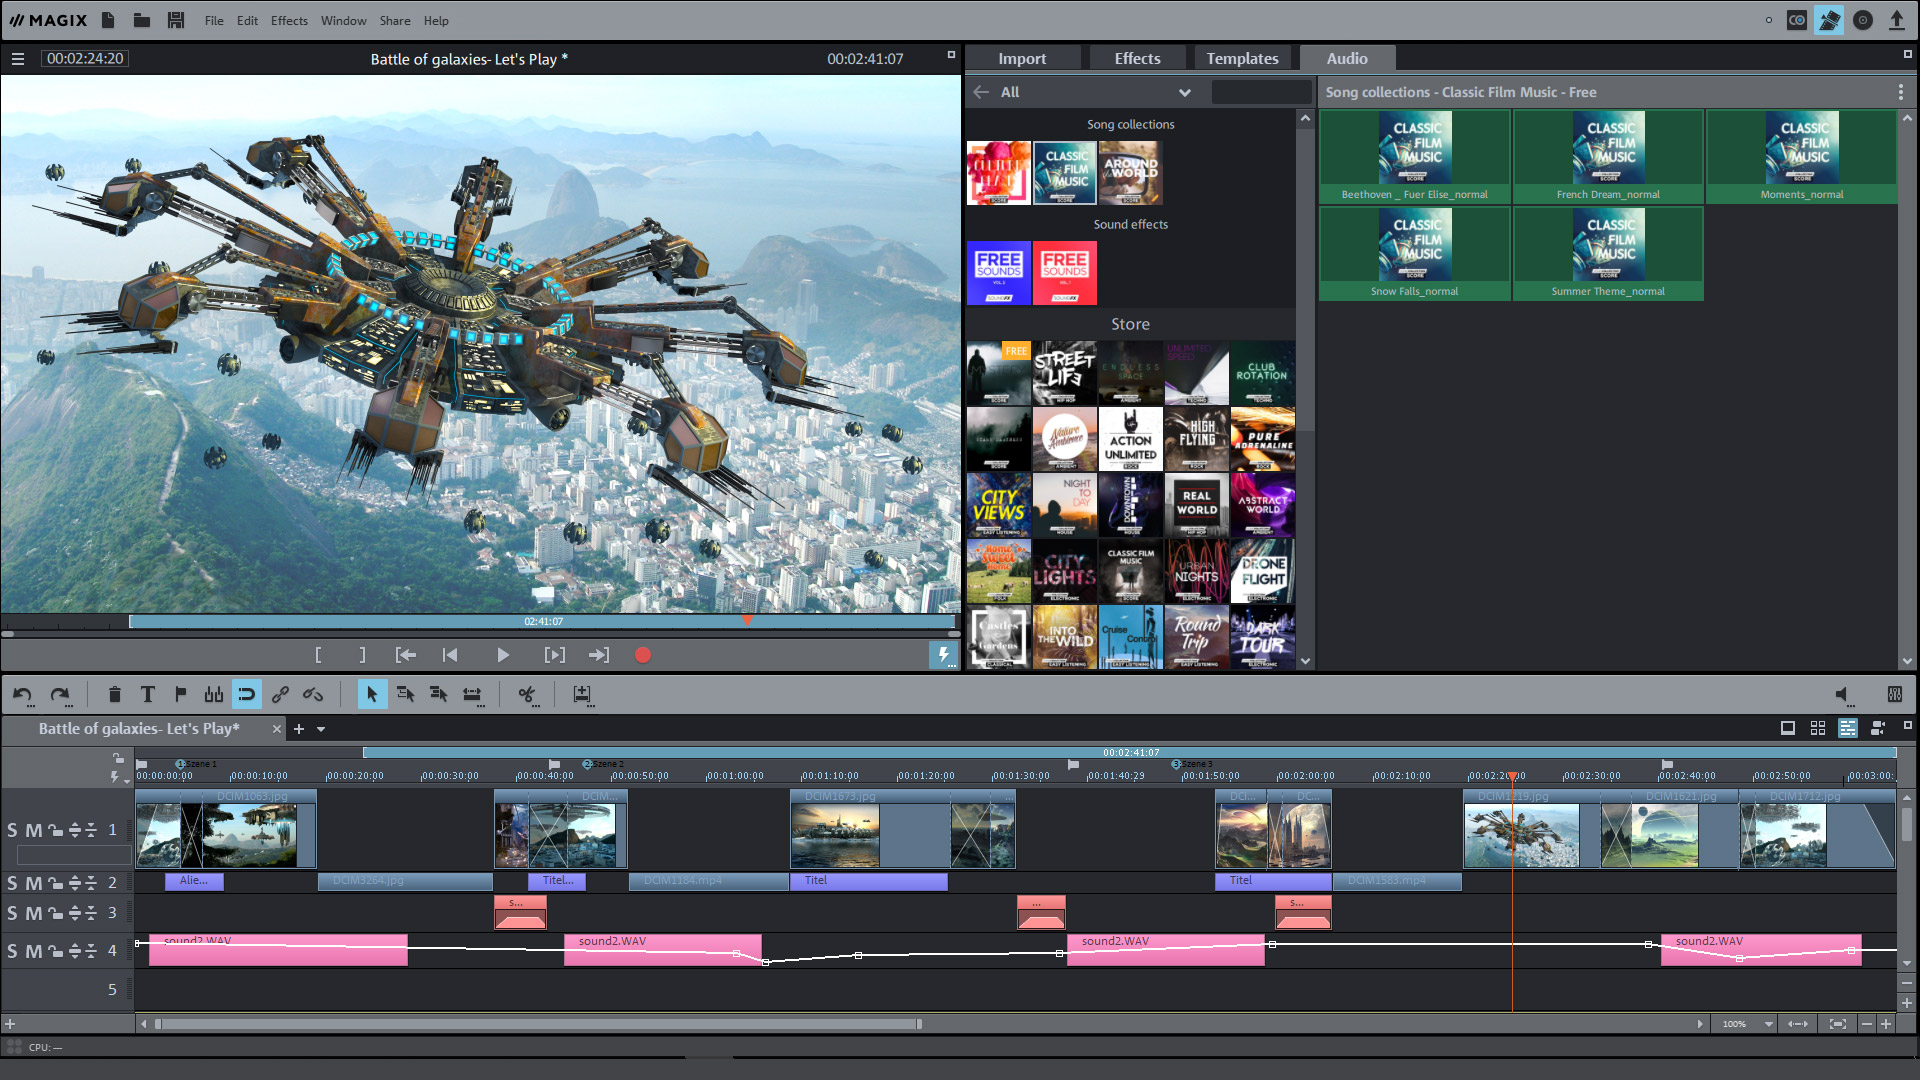The width and height of the screenshot is (1920, 1080).
Task: Open the panel options menu via the three-dot icon
Action: (x=1901, y=91)
